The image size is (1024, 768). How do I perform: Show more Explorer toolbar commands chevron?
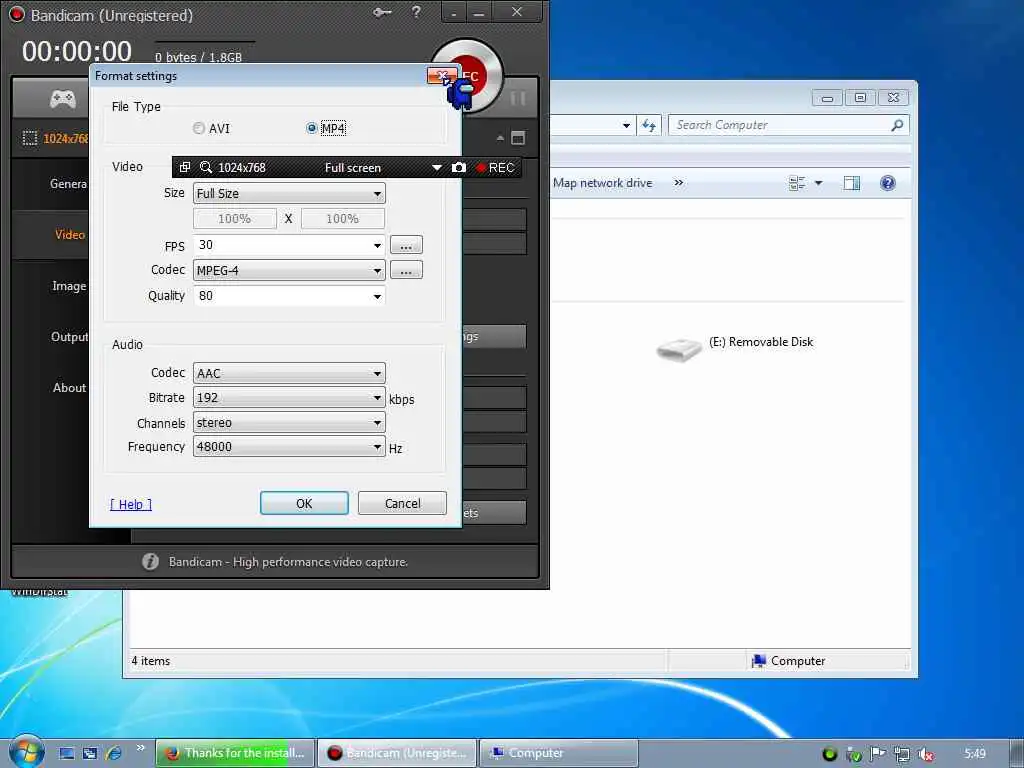coord(679,183)
